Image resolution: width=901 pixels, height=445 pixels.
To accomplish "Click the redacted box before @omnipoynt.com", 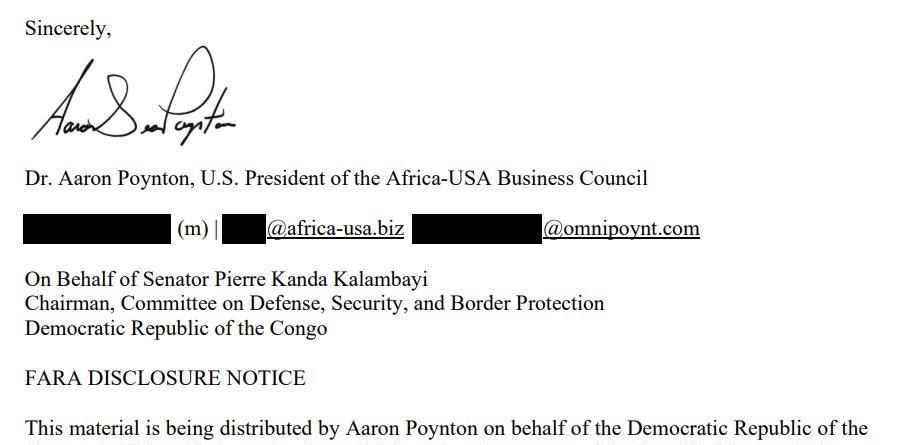I will tap(477, 229).
